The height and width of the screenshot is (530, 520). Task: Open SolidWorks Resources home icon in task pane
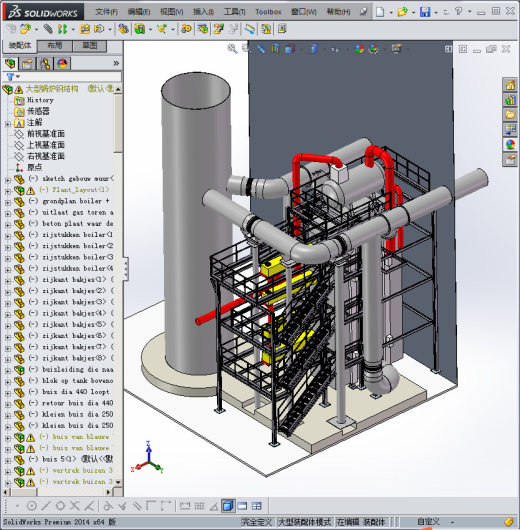click(510, 85)
